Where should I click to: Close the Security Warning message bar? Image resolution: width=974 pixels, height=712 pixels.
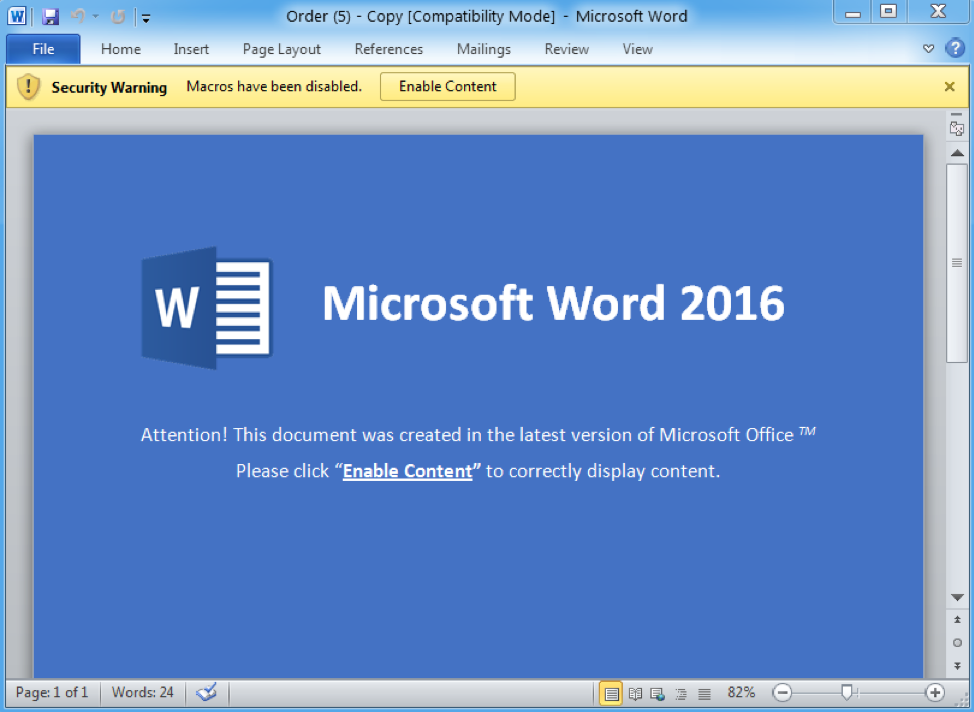pyautogui.click(x=949, y=86)
